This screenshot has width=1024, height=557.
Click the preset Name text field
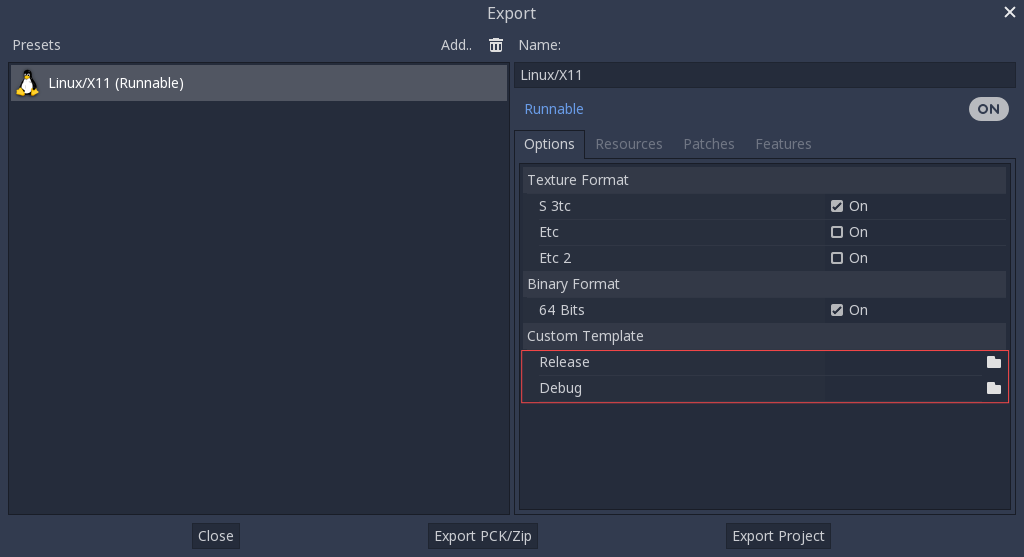point(764,75)
